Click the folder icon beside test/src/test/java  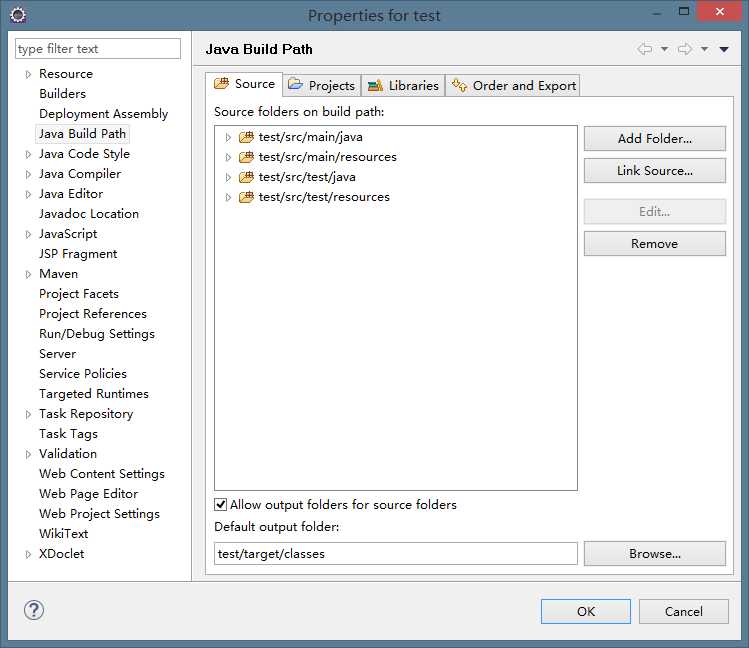click(x=246, y=177)
